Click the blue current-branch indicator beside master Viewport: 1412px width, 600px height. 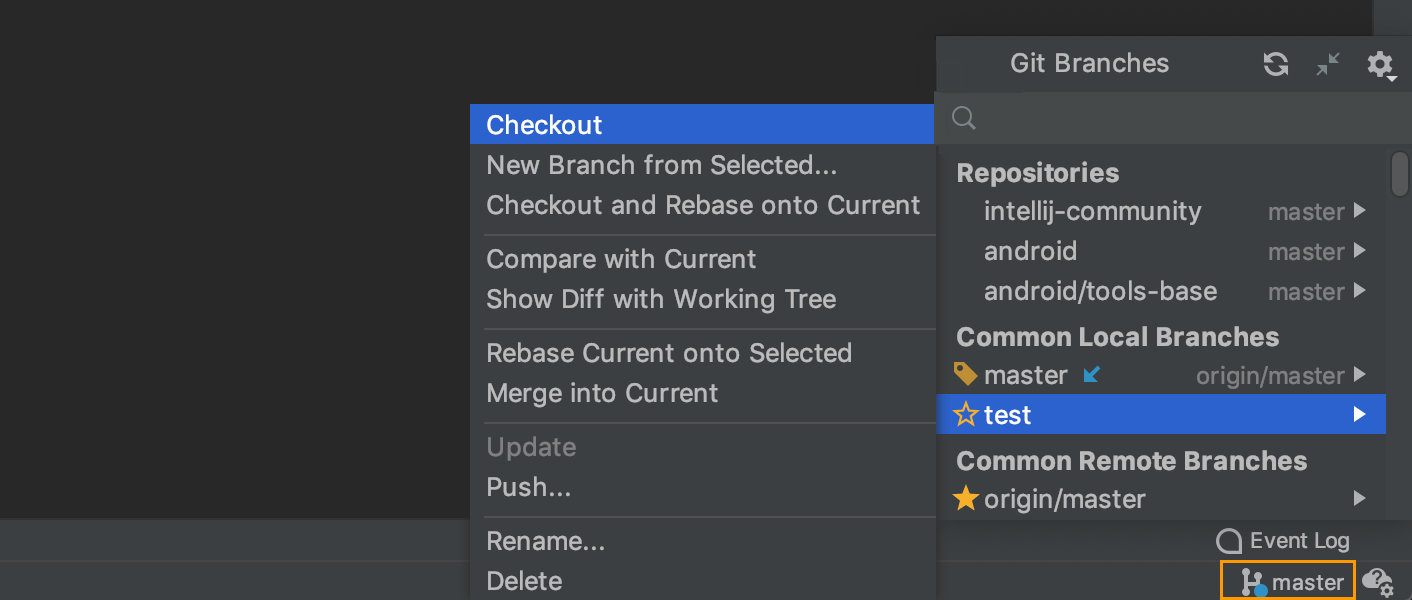coord(1092,374)
